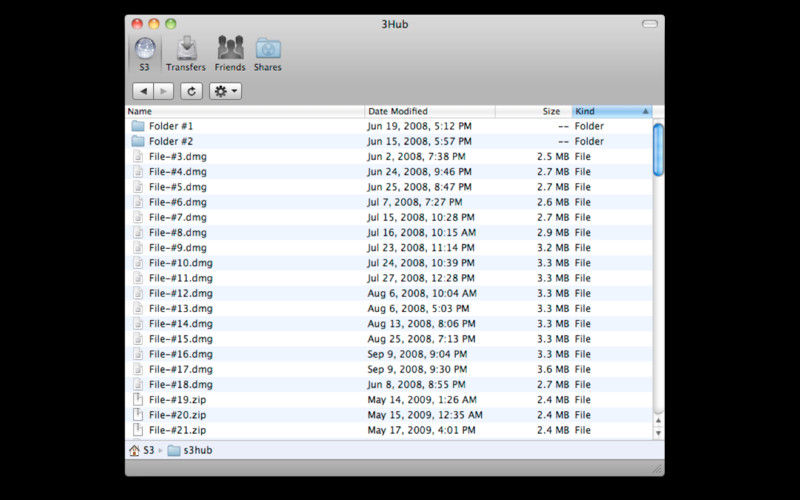Click the file icon of File-#15.dmg

tap(138, 339)
